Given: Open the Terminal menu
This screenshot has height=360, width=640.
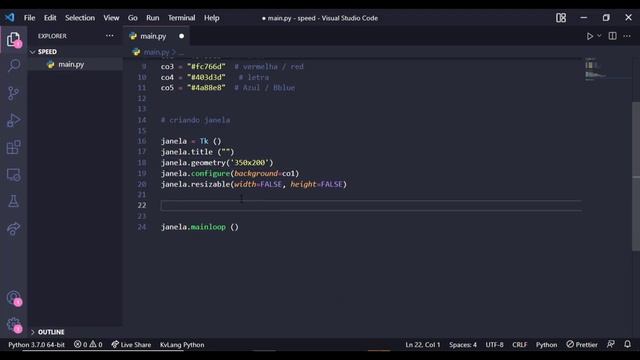Looking at the screenshot, I should coord(182,18).
